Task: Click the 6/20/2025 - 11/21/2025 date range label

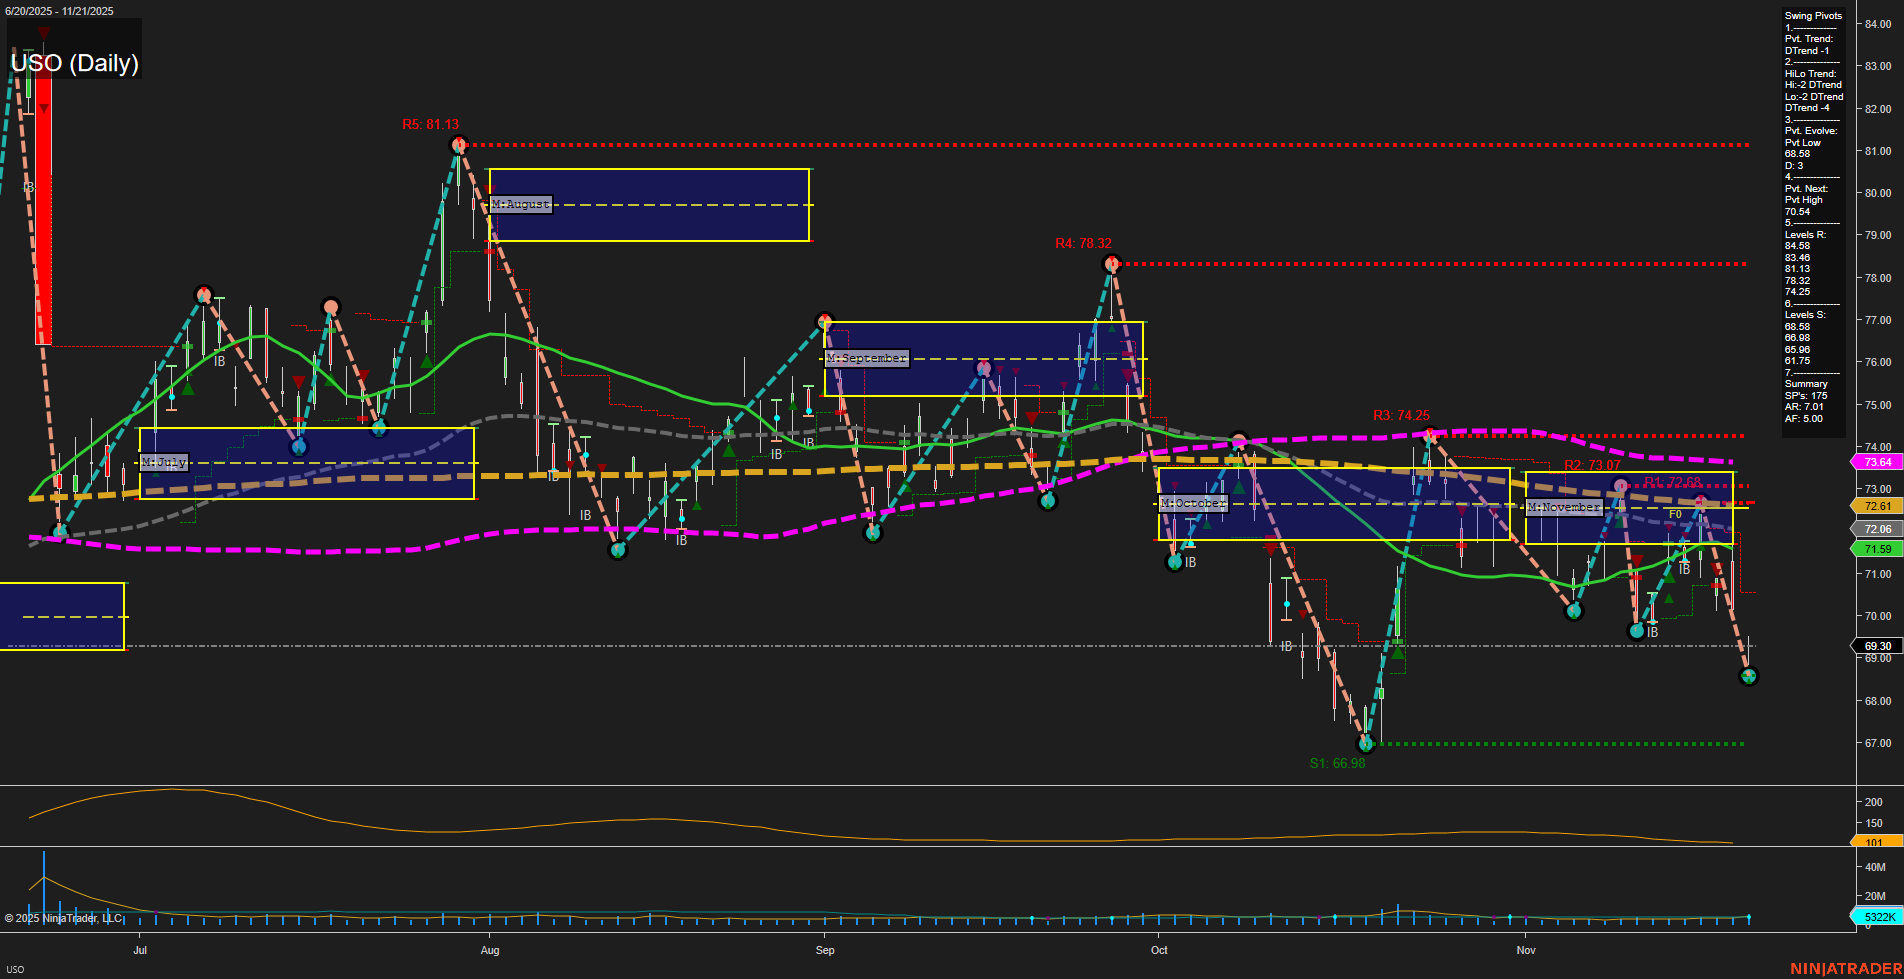Action: coord(60,11)
